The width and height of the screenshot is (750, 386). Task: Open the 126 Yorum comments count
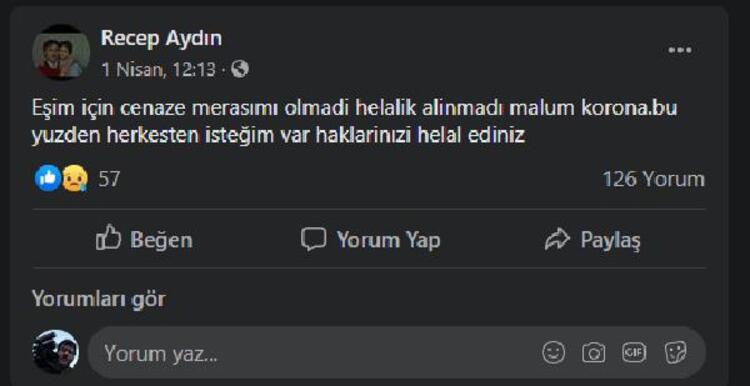(653, 179)
